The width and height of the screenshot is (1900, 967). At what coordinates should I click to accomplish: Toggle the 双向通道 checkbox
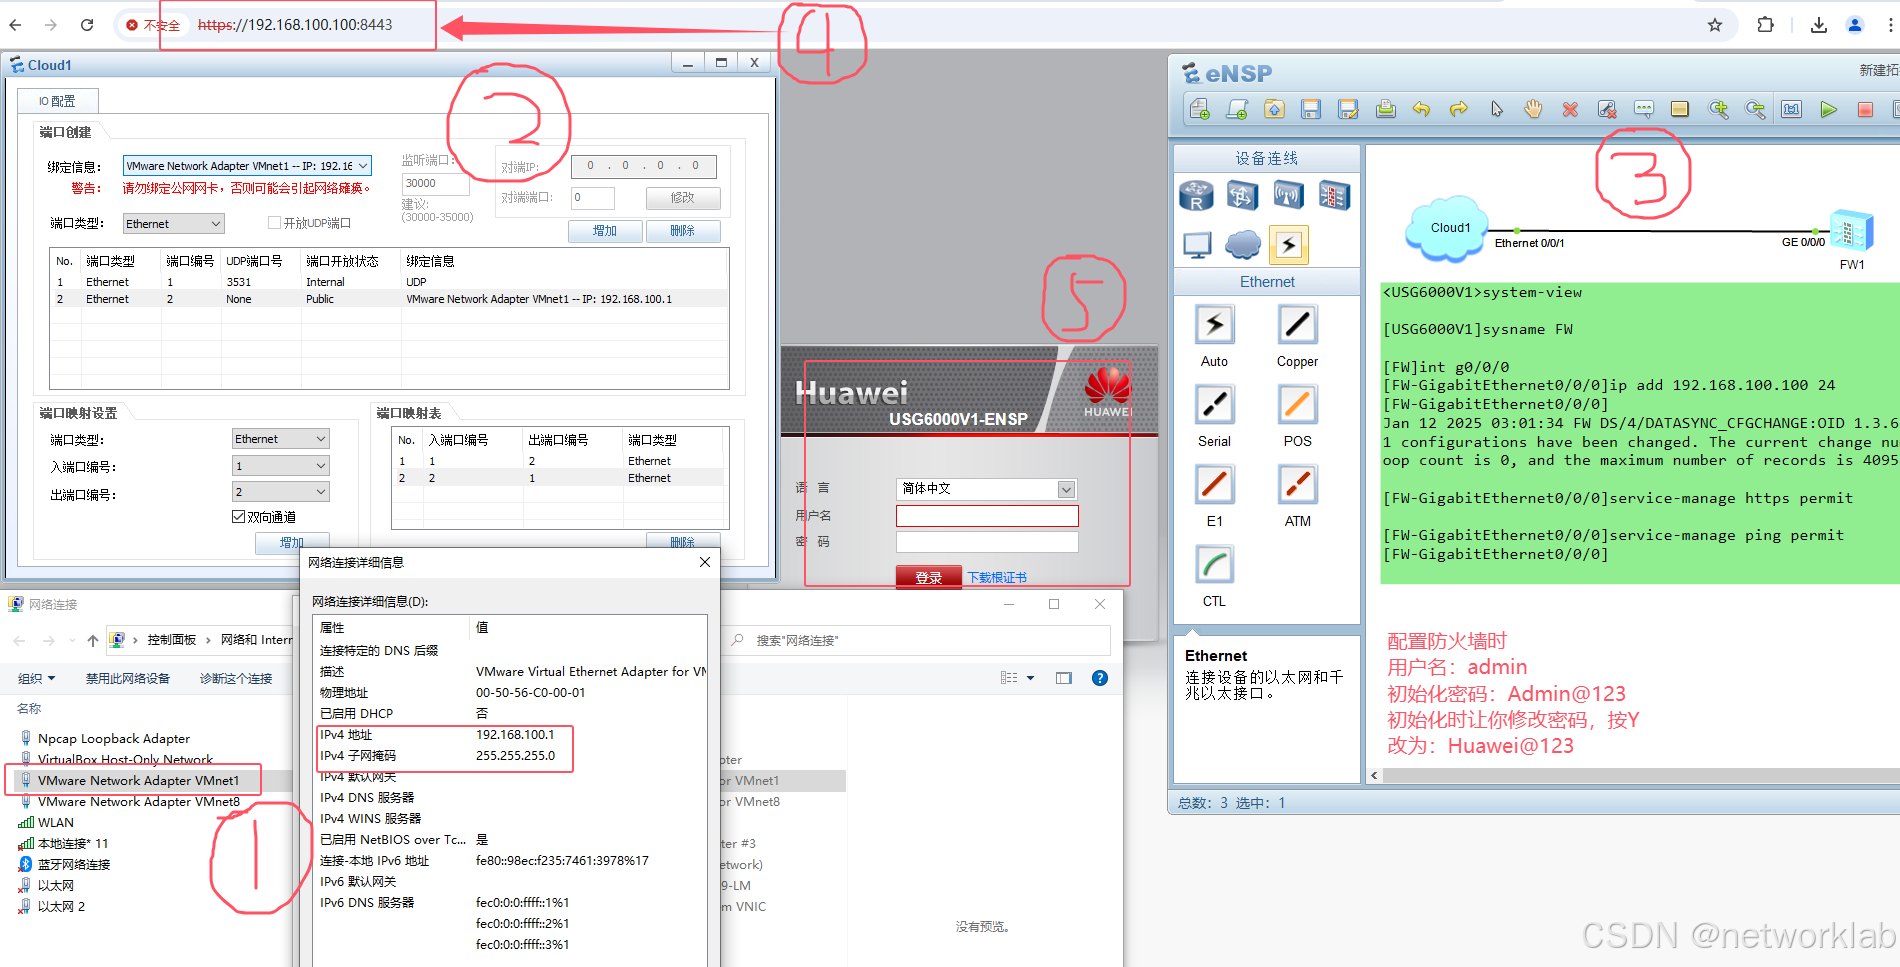238,517
